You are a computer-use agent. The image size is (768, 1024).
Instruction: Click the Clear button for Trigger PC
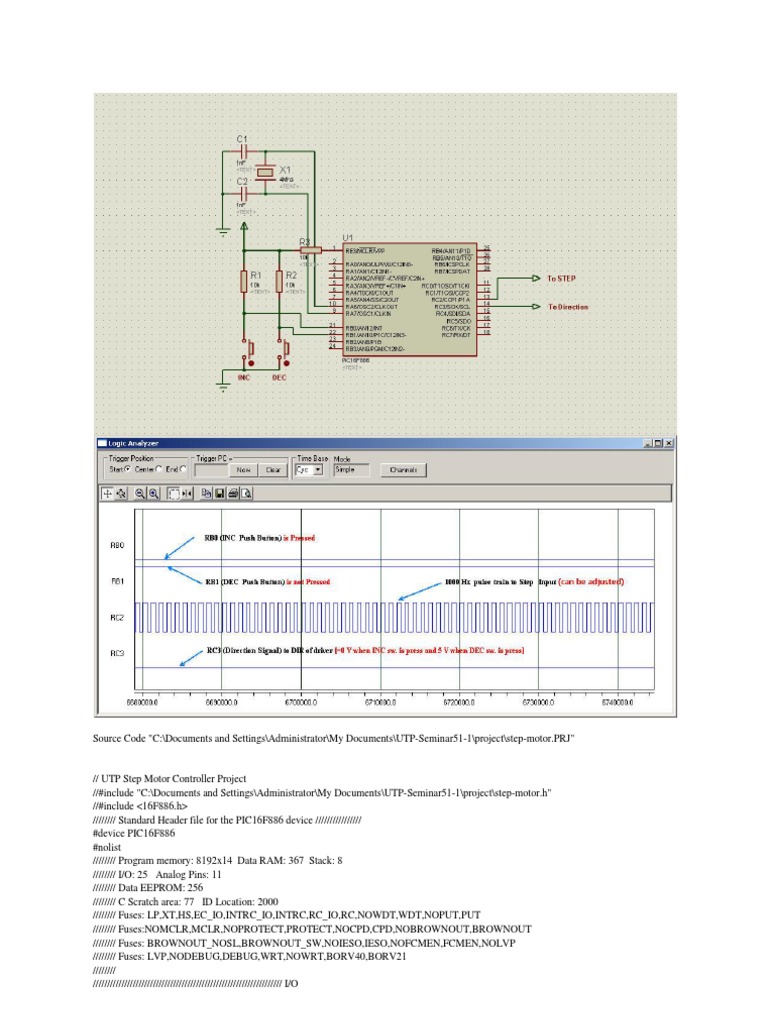coord(272,469)
